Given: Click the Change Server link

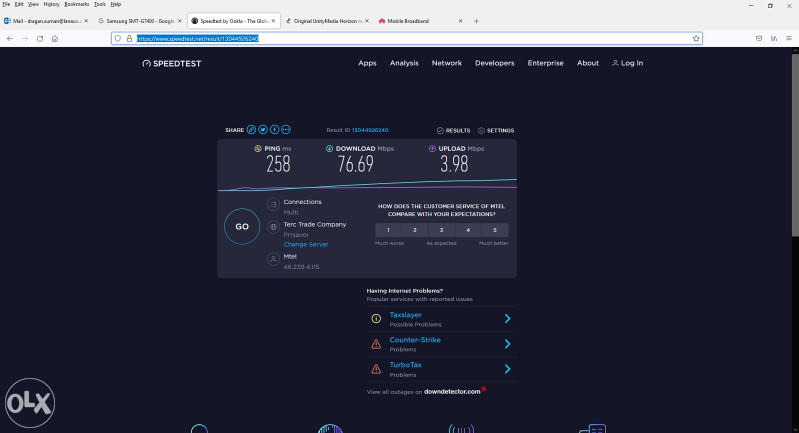Looking at the screenshot, I should (x=306, y=245).
